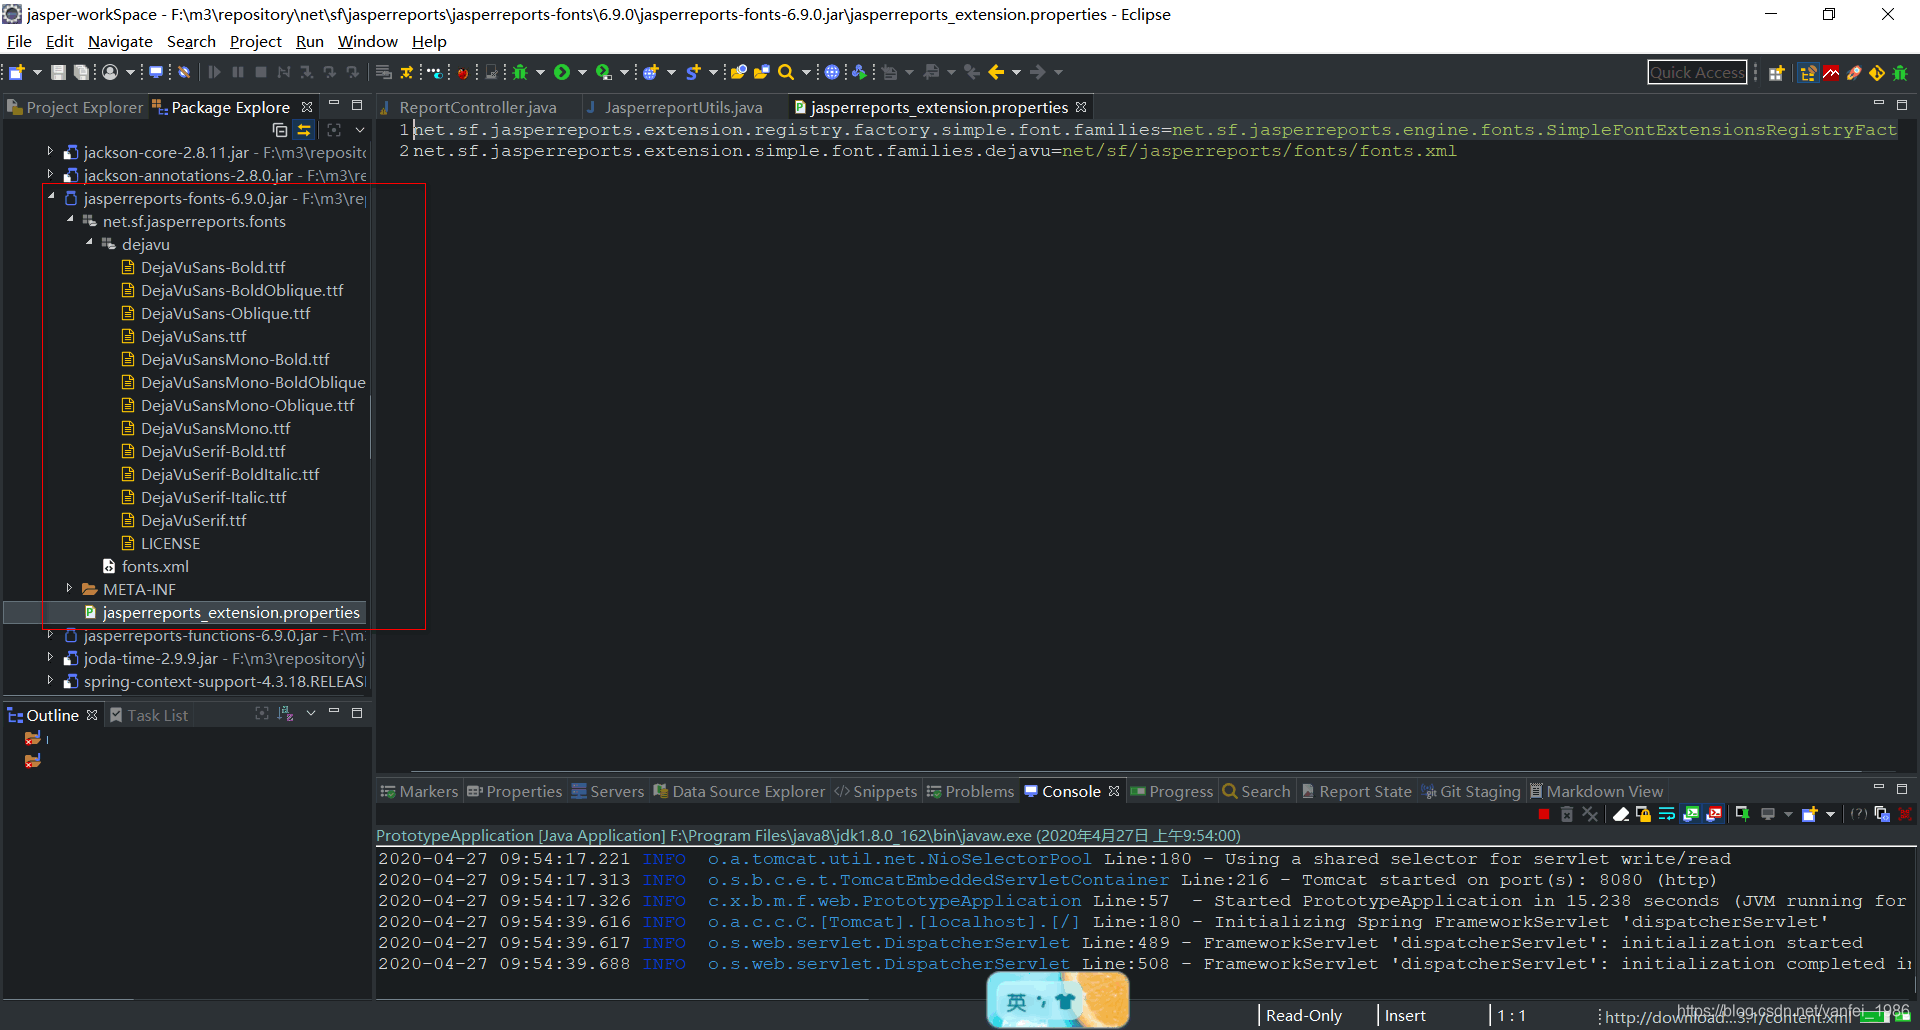The image size is (1920, 1030).
Task: Open the Servers view tab
Action: click(608, 791)
